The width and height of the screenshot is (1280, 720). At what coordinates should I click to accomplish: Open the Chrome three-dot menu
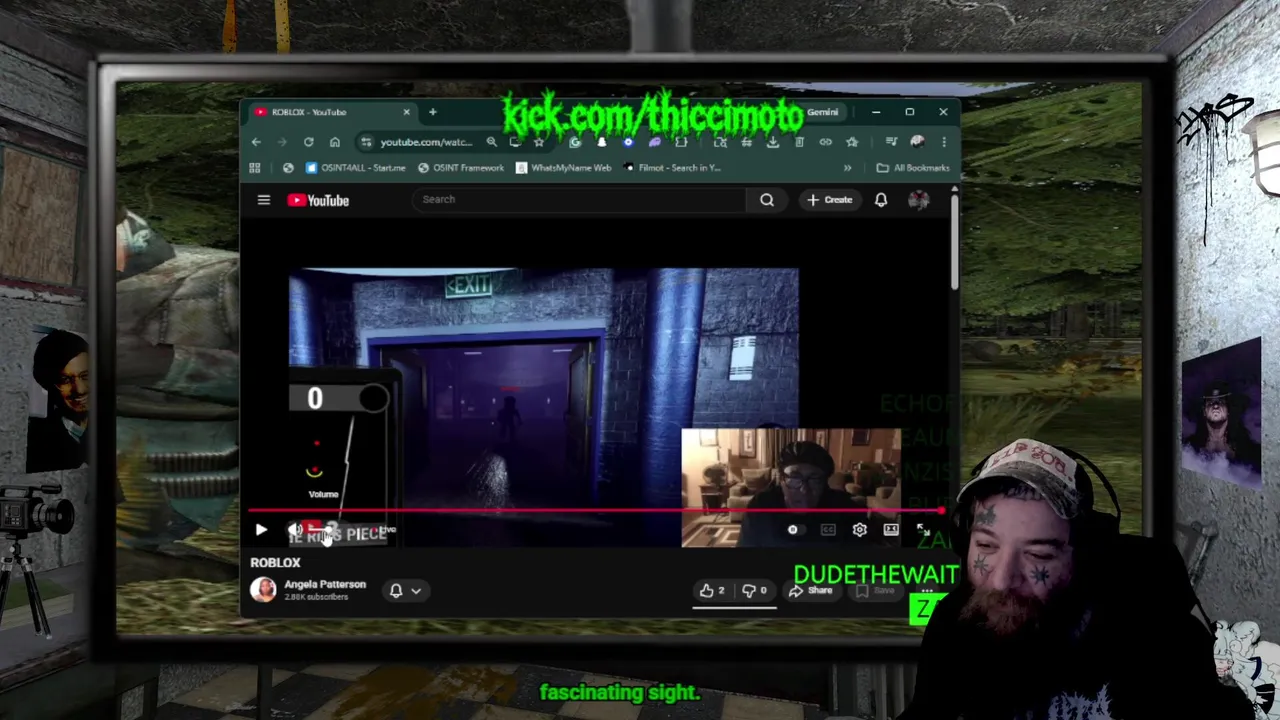click(x=943, y=142)
